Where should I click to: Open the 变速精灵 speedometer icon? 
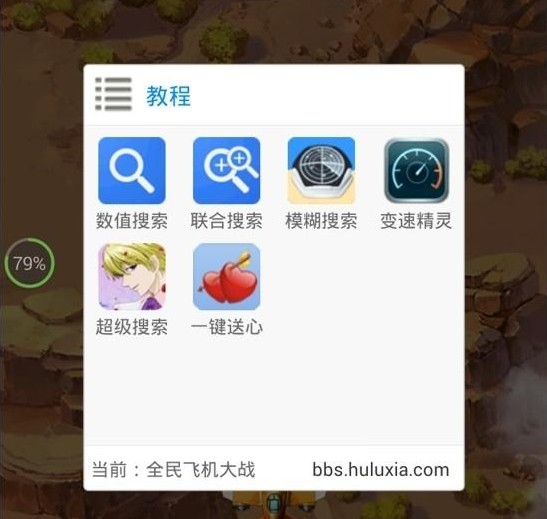[416, 171]
